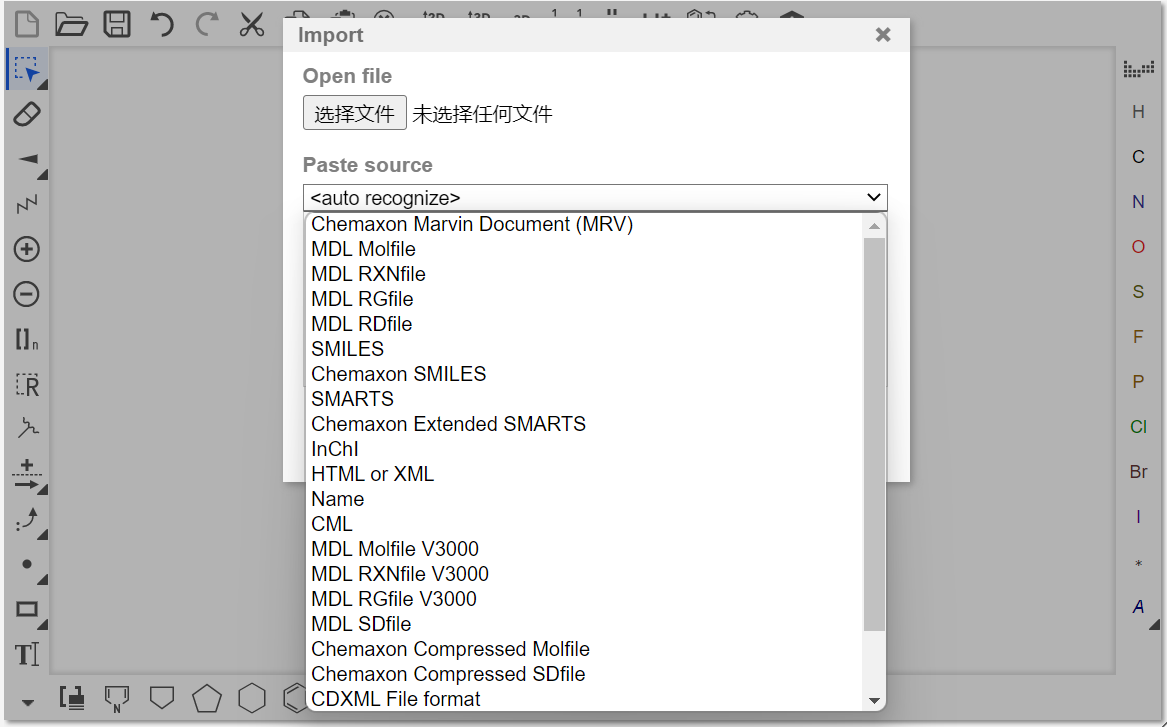This screenshot has width=1167, height=727.
Task: Choose Phosphorus atom P
Action: (x=1138, y=382)
